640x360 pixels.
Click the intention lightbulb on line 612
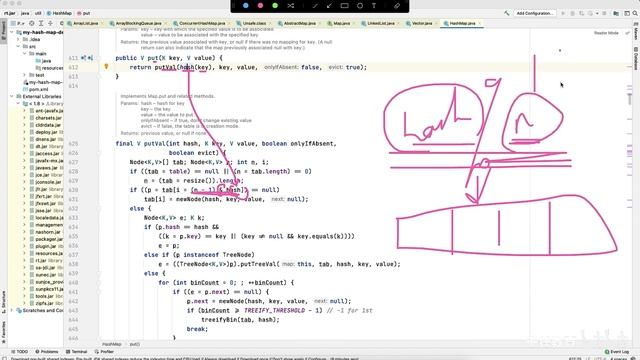[106, 67]
